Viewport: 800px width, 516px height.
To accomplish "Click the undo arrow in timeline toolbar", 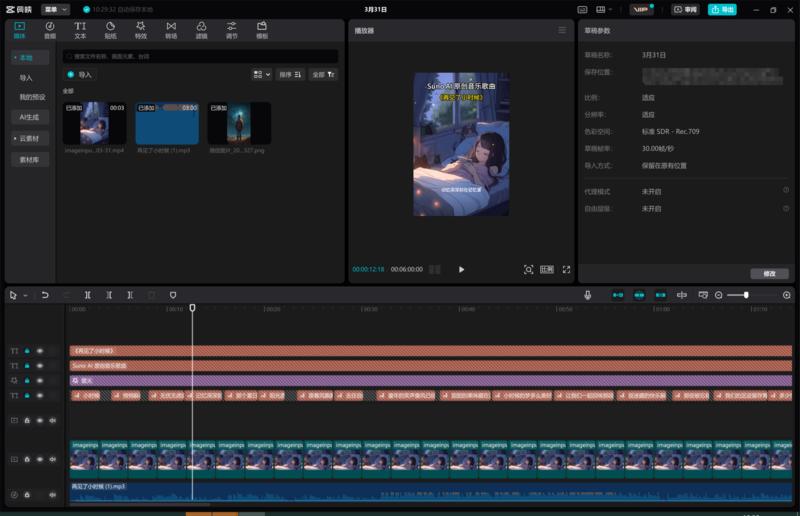I will point(45,295).
